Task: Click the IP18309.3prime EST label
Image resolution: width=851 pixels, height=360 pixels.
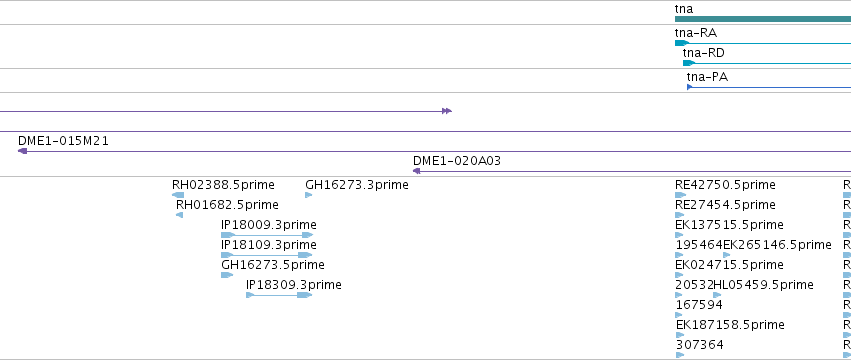Action: [294, 285]
